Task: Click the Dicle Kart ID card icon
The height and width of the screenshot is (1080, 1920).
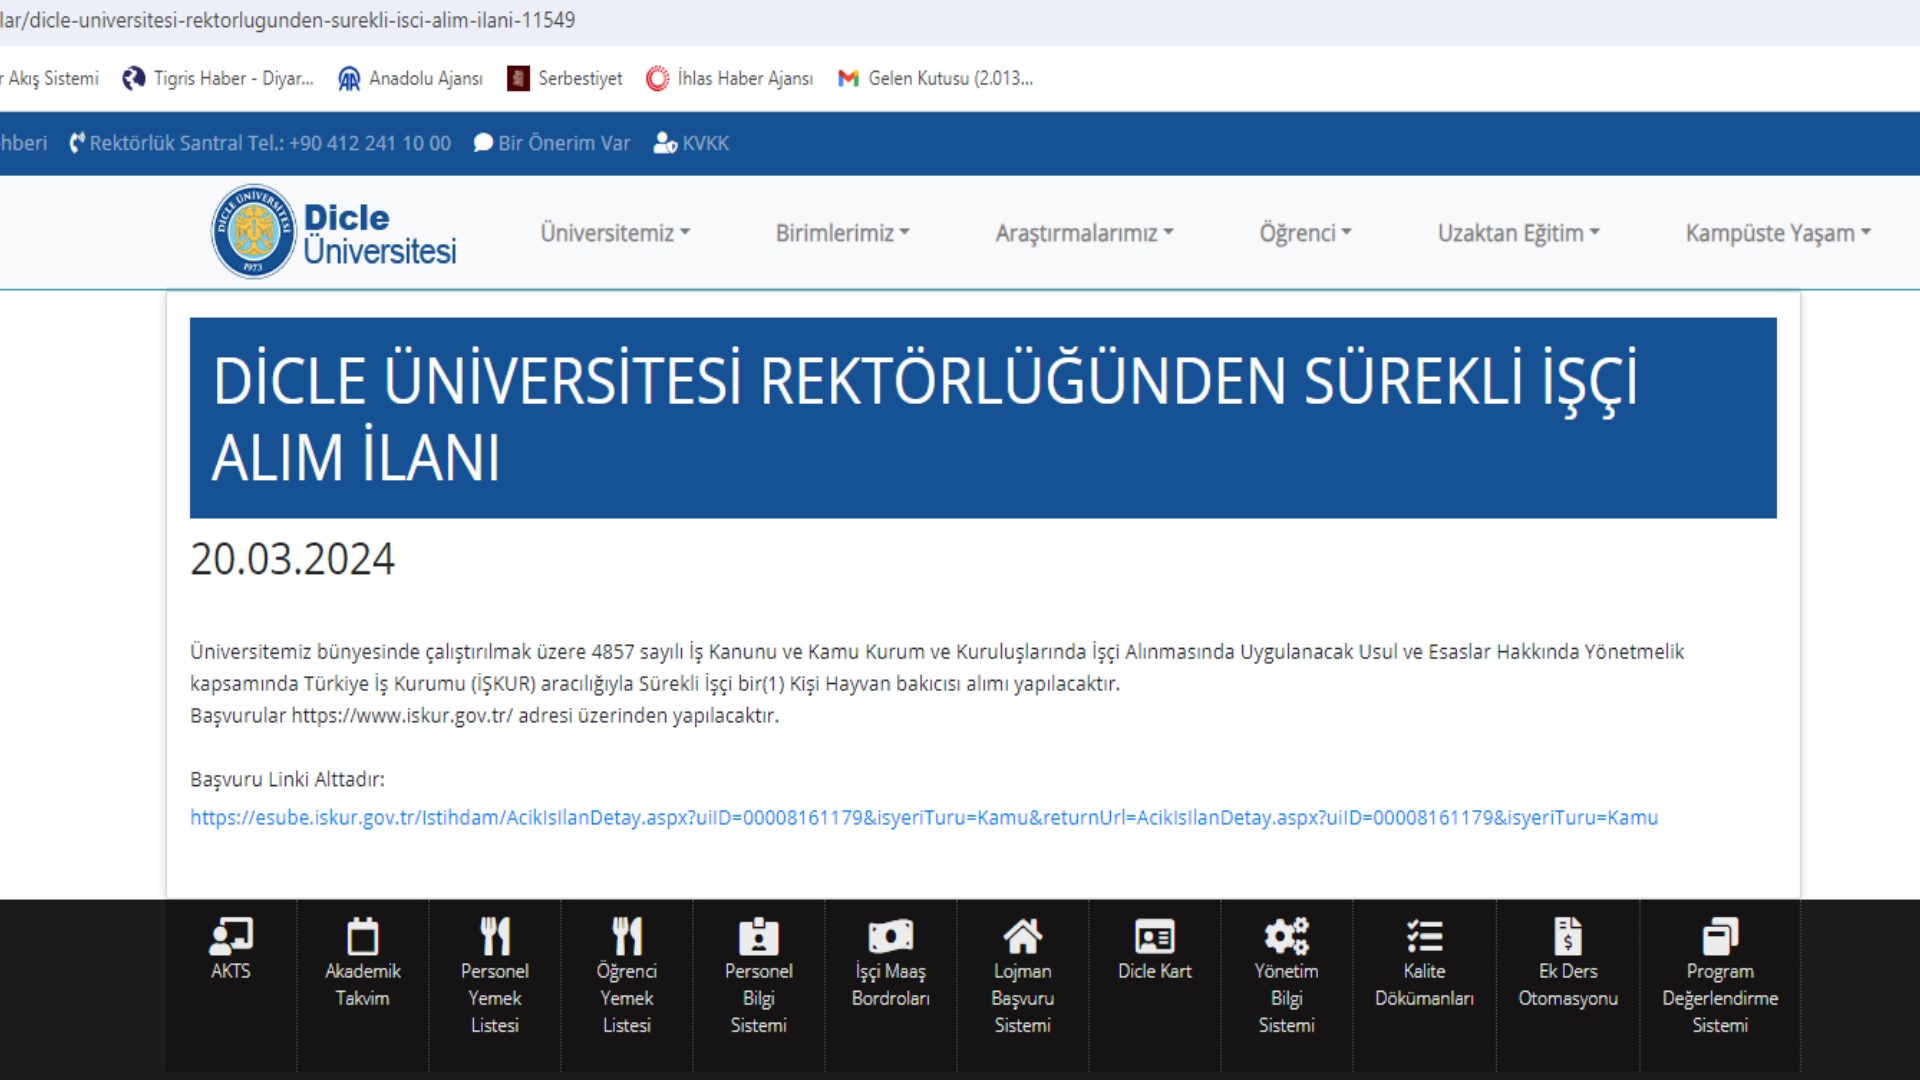Action: click(x=1154, y=937)
